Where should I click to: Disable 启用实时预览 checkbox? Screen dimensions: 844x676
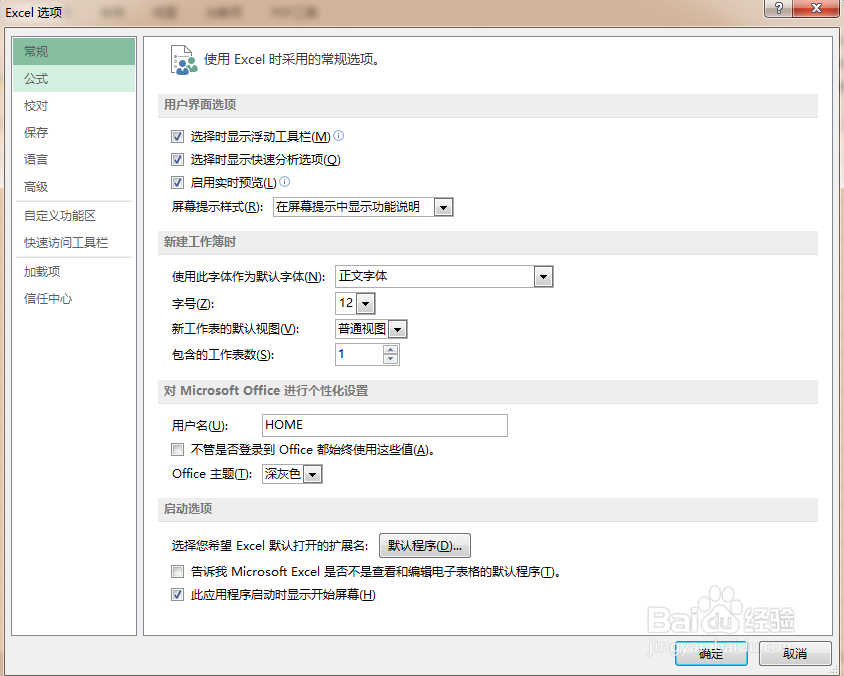tap(177, 182)
